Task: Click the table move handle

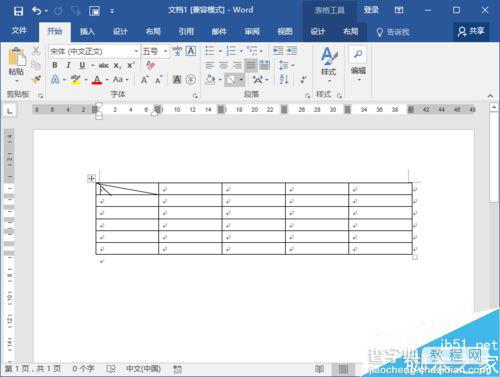Action: pos(91,178)
